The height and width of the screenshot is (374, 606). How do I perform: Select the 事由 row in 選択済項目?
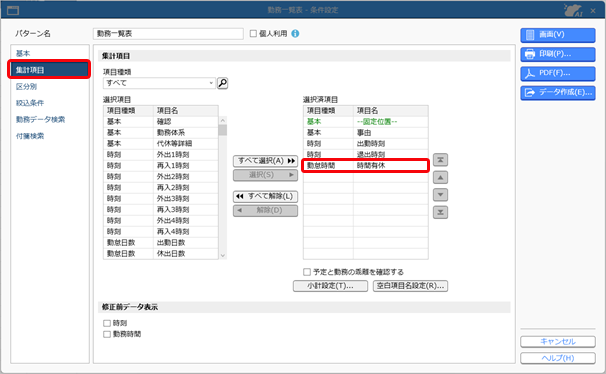[366, 133]
